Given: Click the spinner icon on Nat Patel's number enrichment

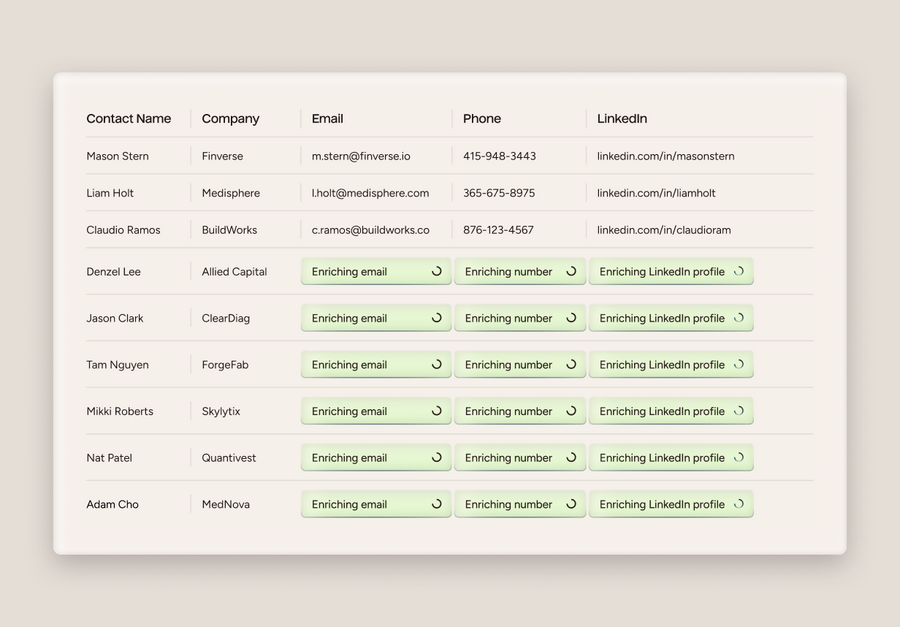Looking at the screenshot, I should (572, 457).
